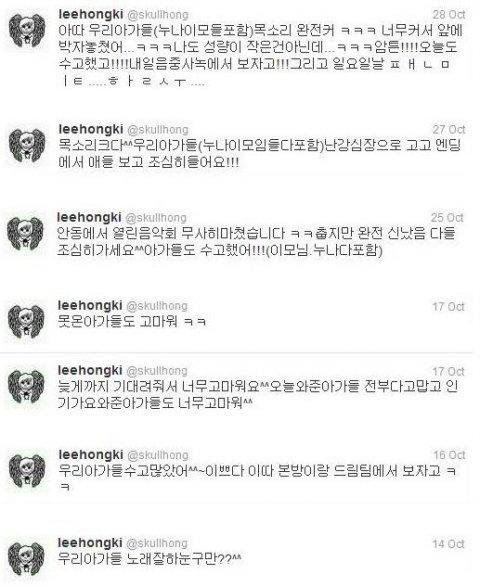Click the 27 Oct timestamp
The height and width of the screenshot is (587, 480).
click(449, 130)
